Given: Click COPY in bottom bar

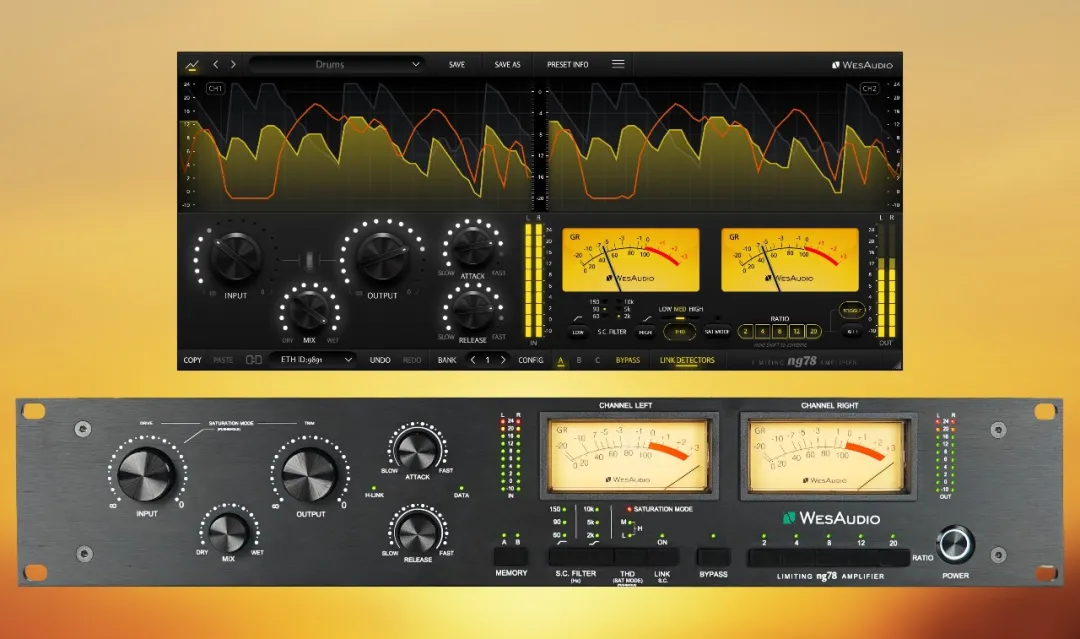Looking at the screenshot, I should tap(192, 360).
